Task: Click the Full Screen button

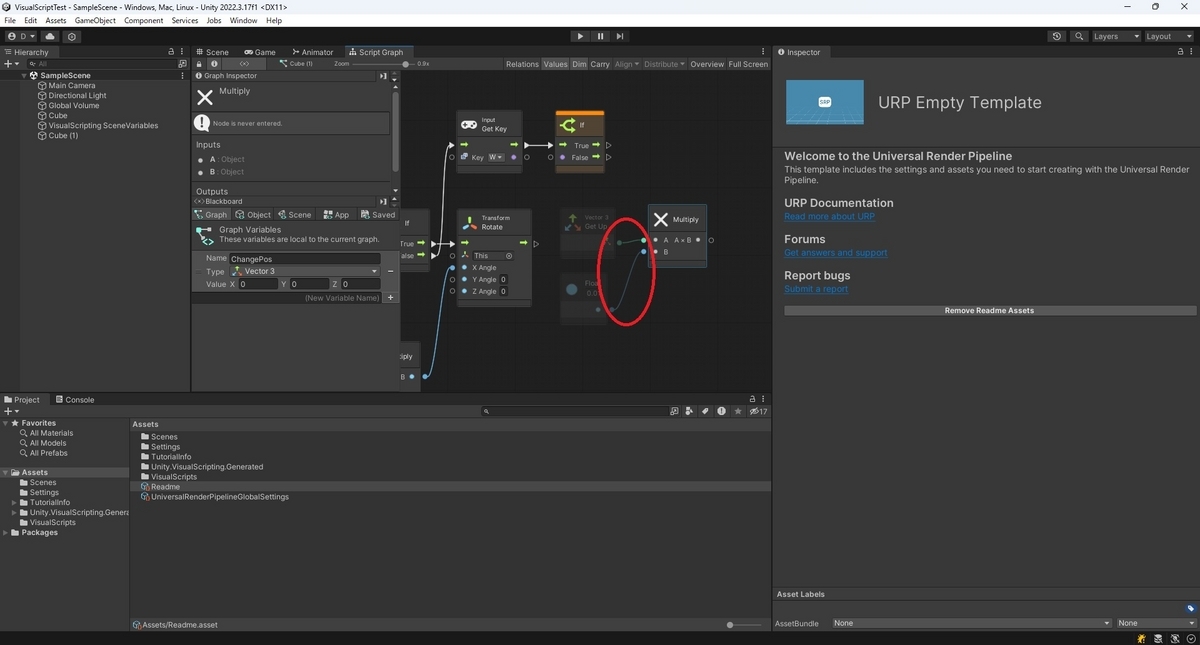Action: point(748,64)
